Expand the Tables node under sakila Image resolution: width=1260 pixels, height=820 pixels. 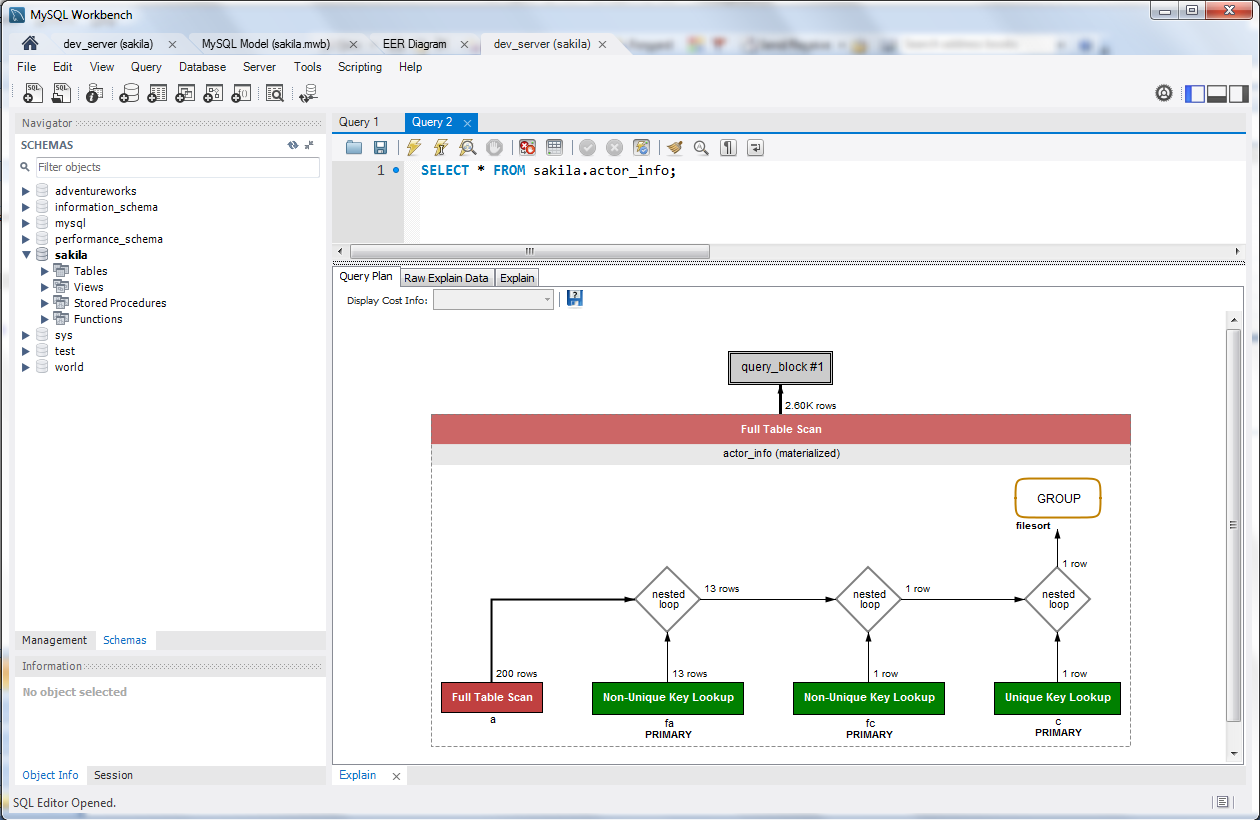coord(44,271)
